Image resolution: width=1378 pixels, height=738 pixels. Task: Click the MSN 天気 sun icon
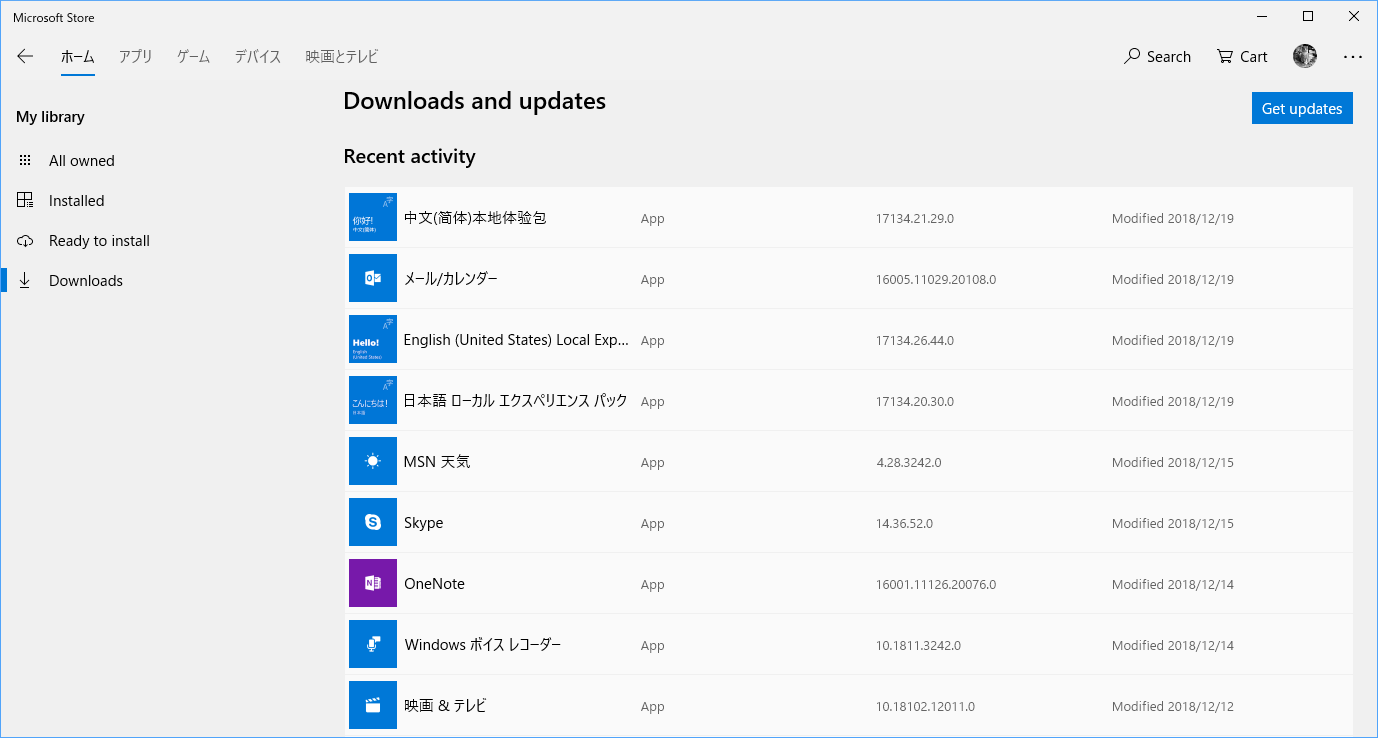(x=373, y=461)
